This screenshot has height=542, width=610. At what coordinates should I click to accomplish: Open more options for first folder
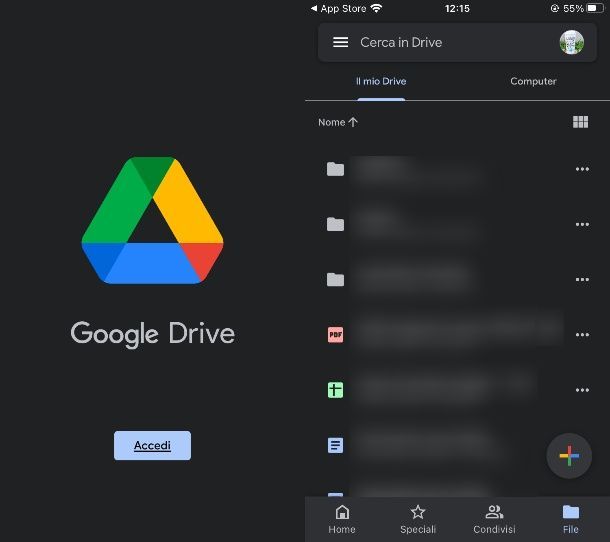click(x=582, y=169)
